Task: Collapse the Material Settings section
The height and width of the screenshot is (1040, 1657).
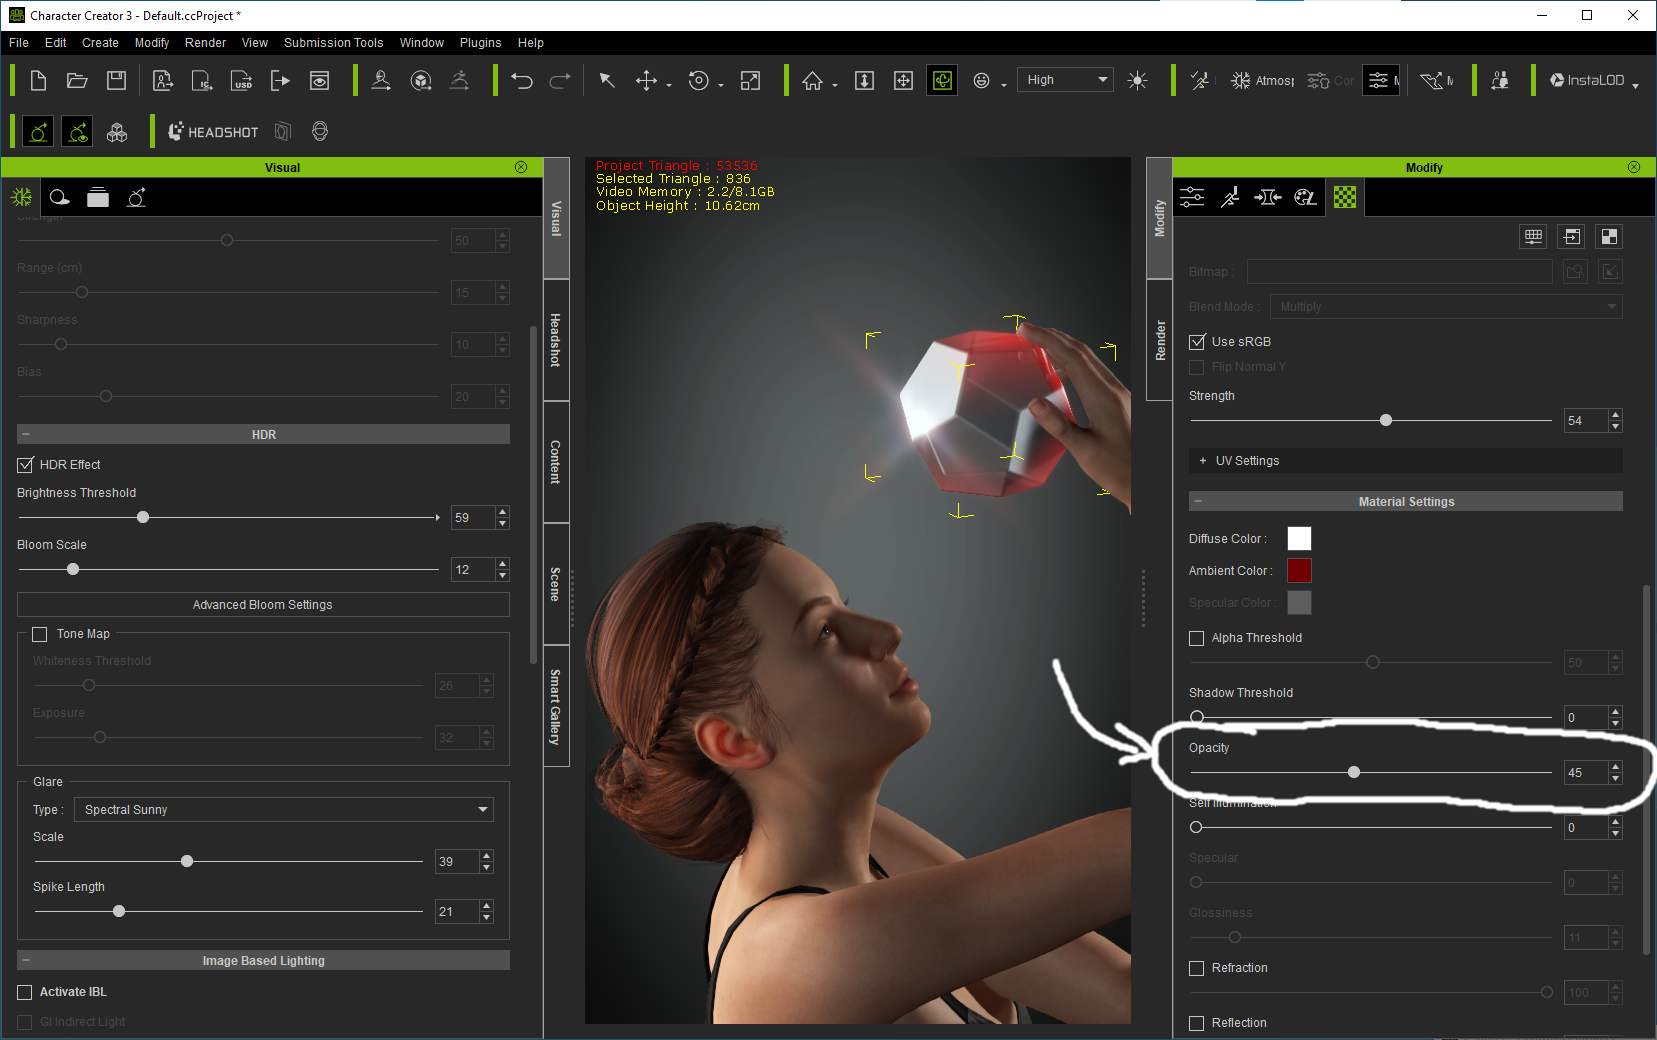Action: [1405, 502]
